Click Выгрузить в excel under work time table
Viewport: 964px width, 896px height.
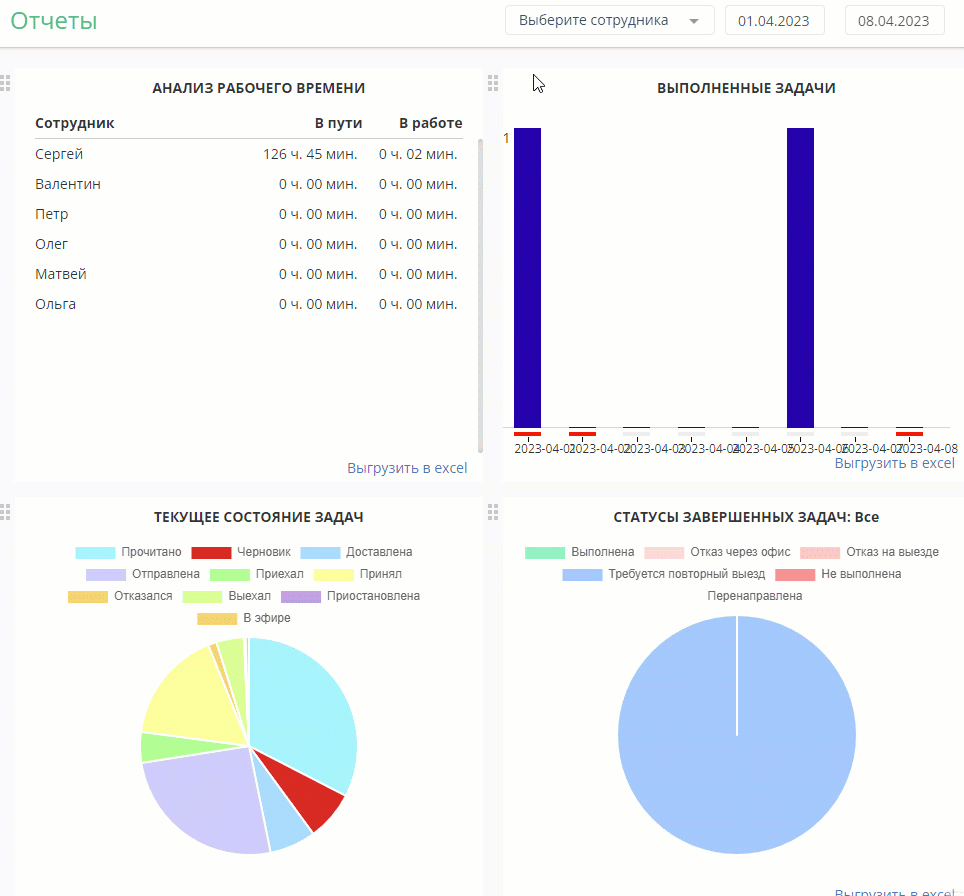pos(407,468)
